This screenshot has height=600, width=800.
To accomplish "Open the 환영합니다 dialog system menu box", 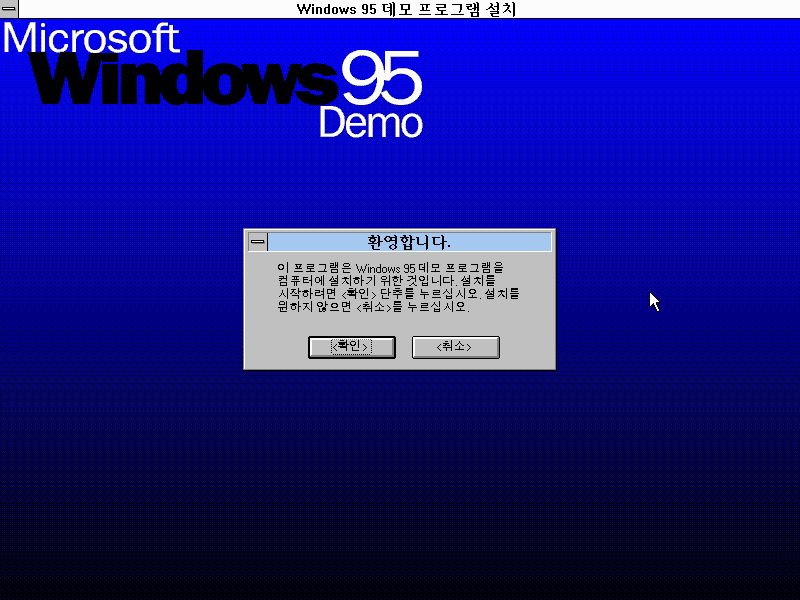I will 258,242.
